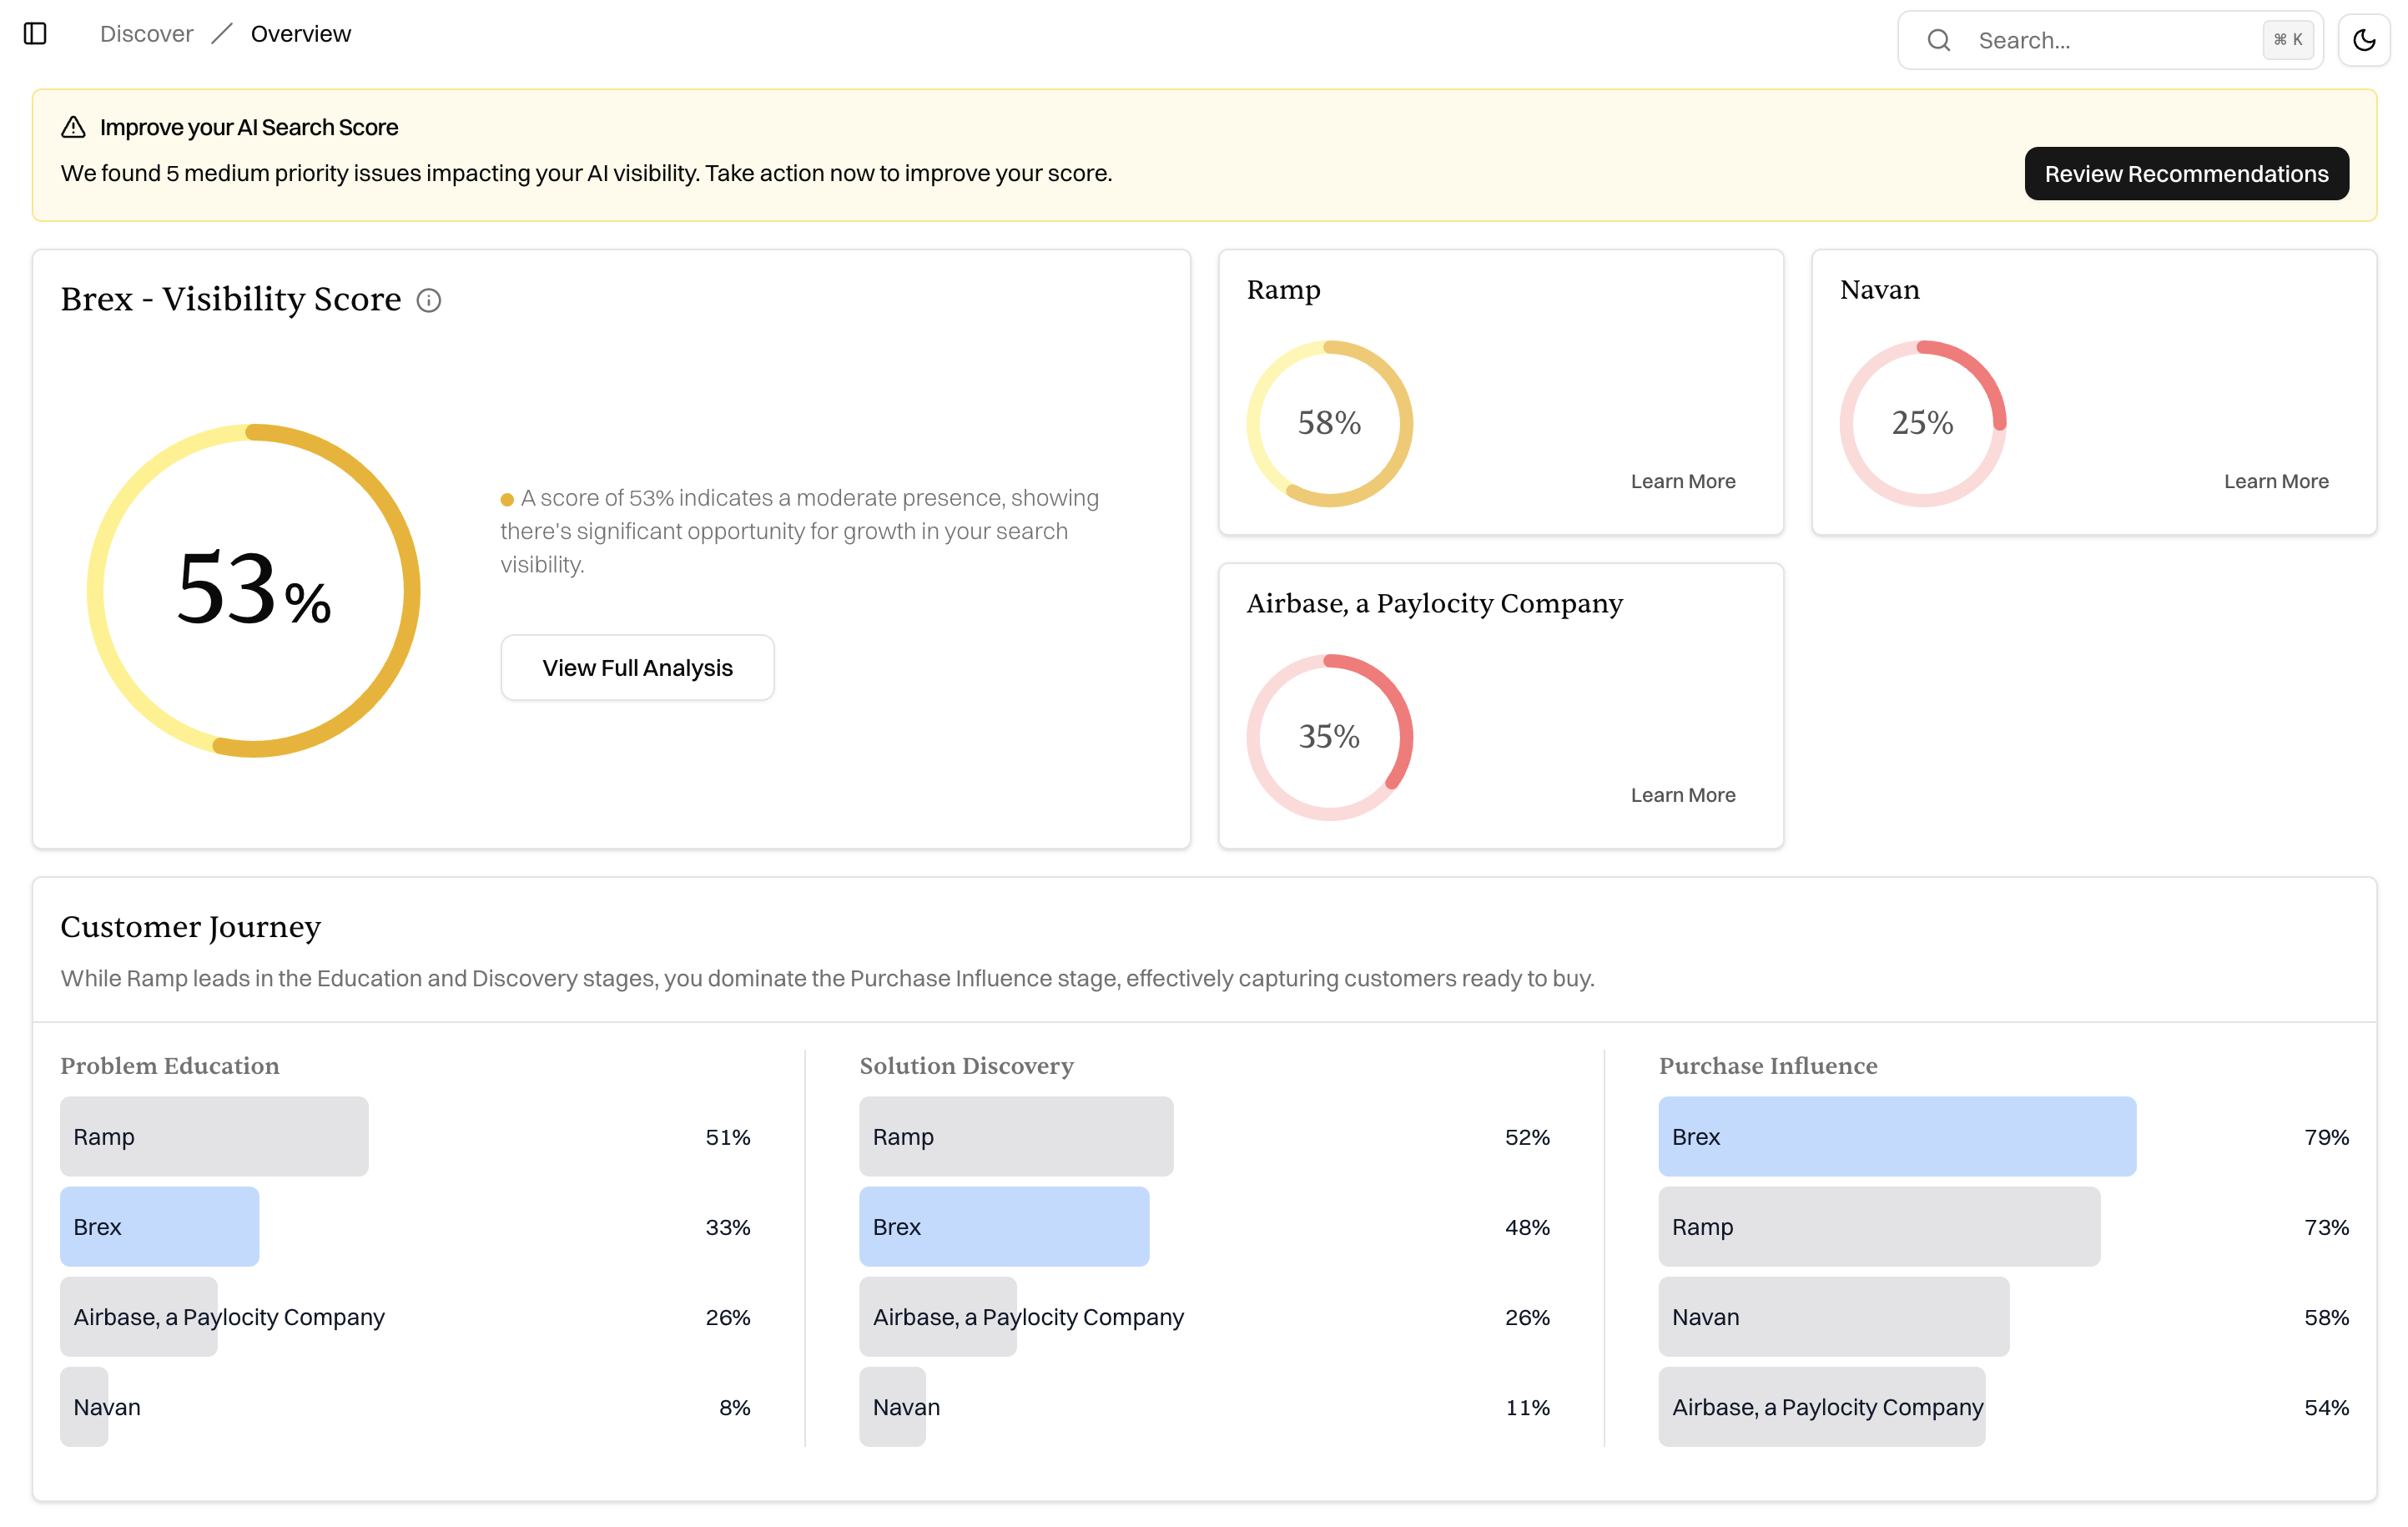
Task: Click Airbase's 35% score donut chart
Action: (1329, 737)
